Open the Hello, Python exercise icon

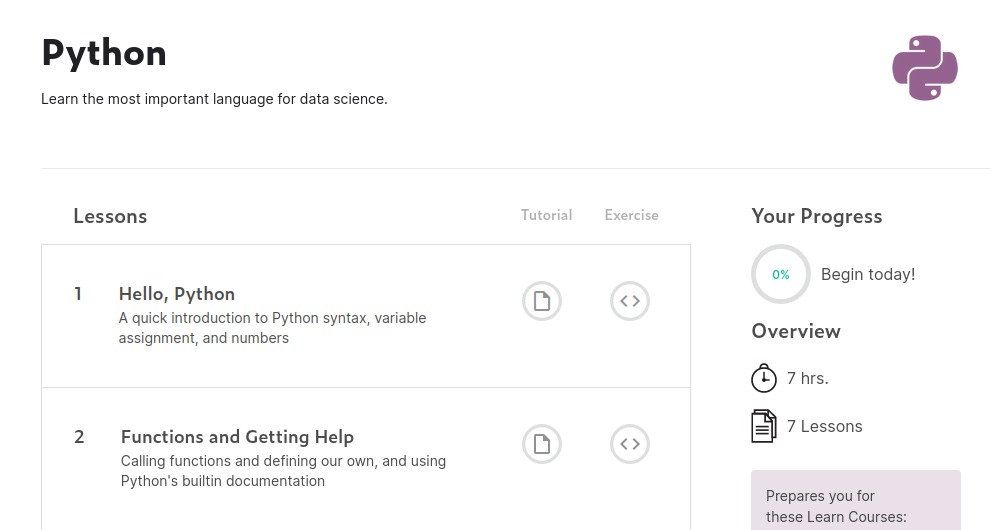(630, 301)
